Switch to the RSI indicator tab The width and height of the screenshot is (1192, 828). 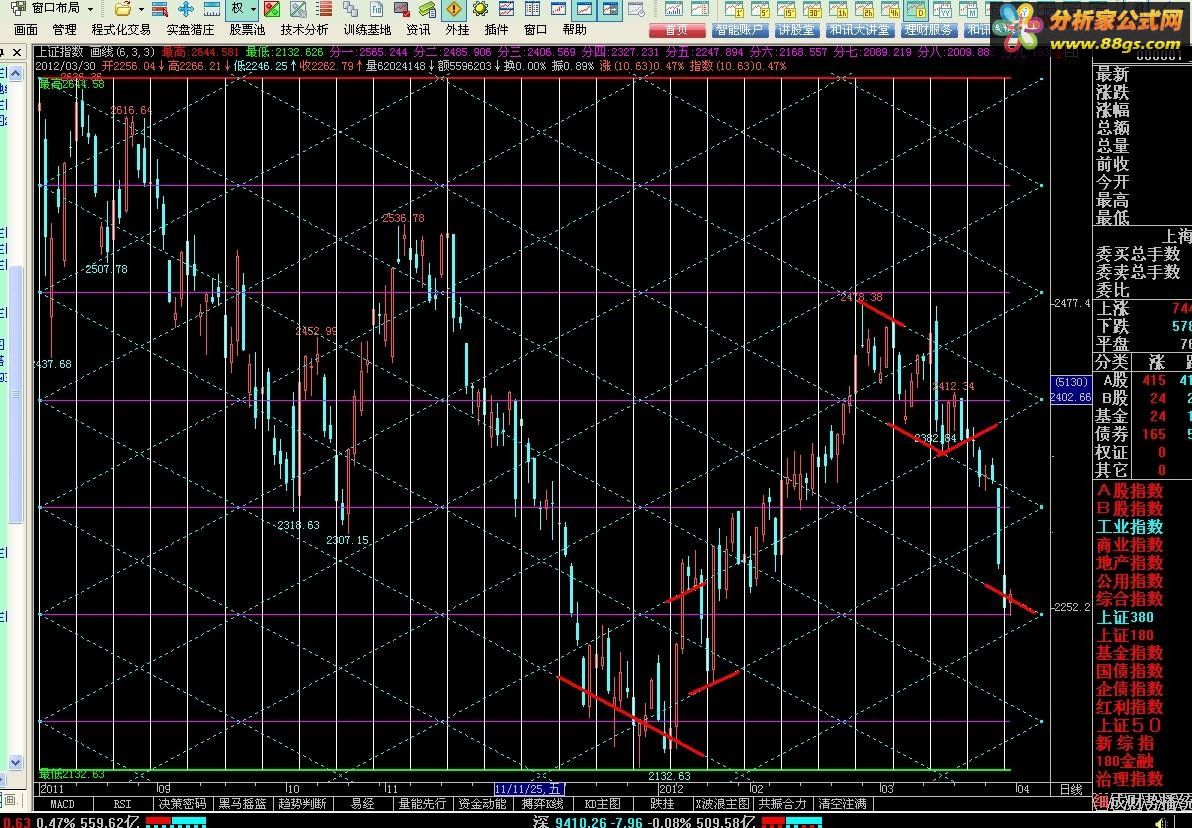coord(122,804)
